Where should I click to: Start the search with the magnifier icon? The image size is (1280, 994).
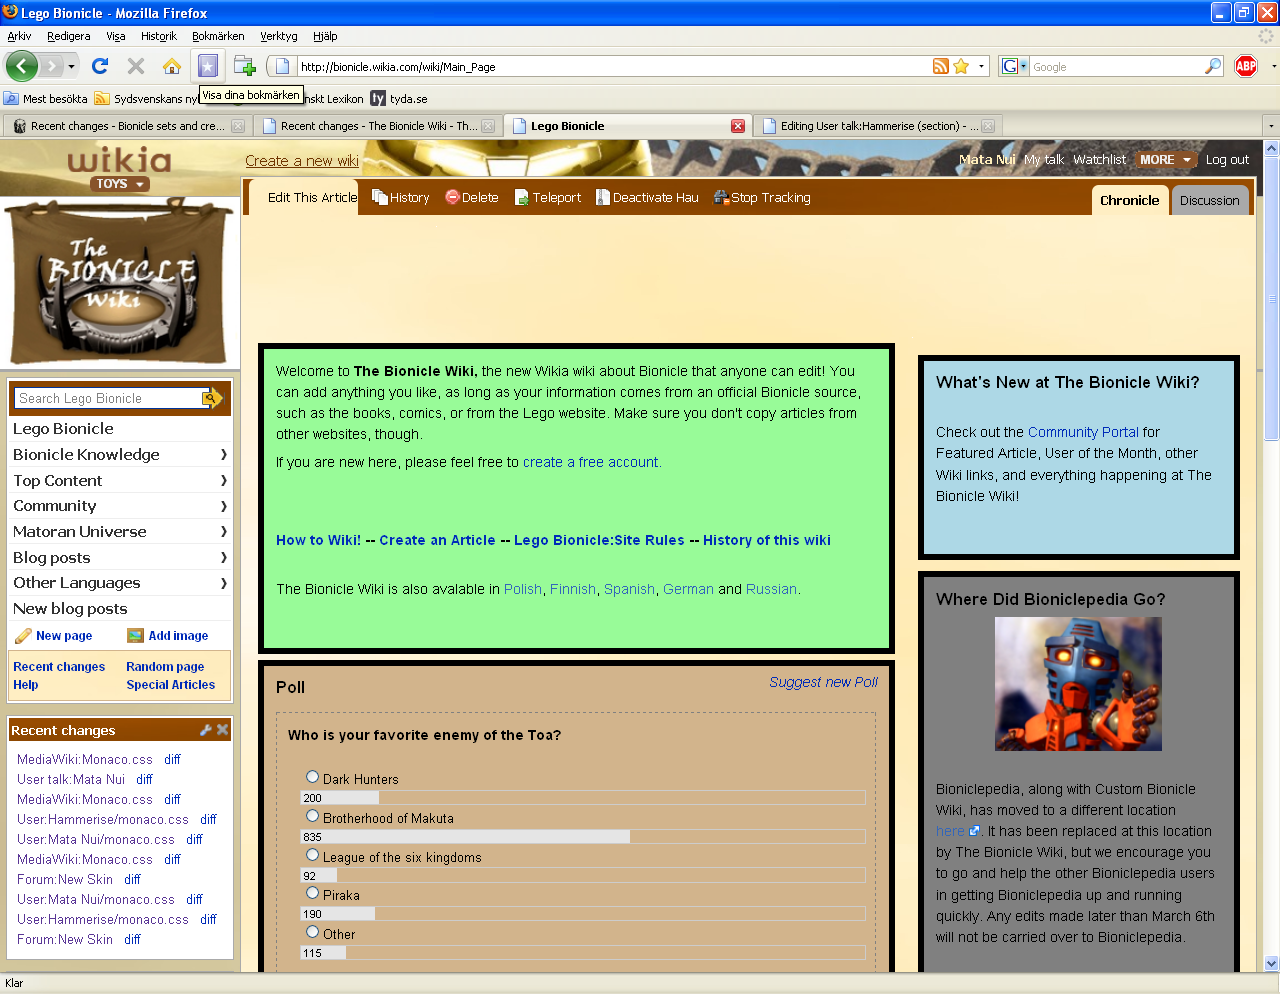(x=1213, y=66)
